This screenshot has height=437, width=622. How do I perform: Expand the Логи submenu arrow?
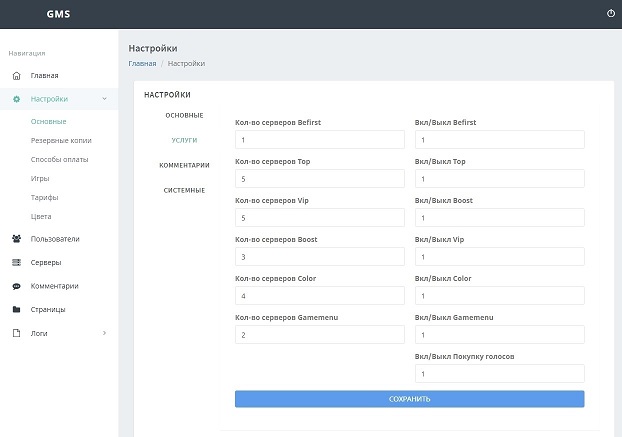pos(104,333)
